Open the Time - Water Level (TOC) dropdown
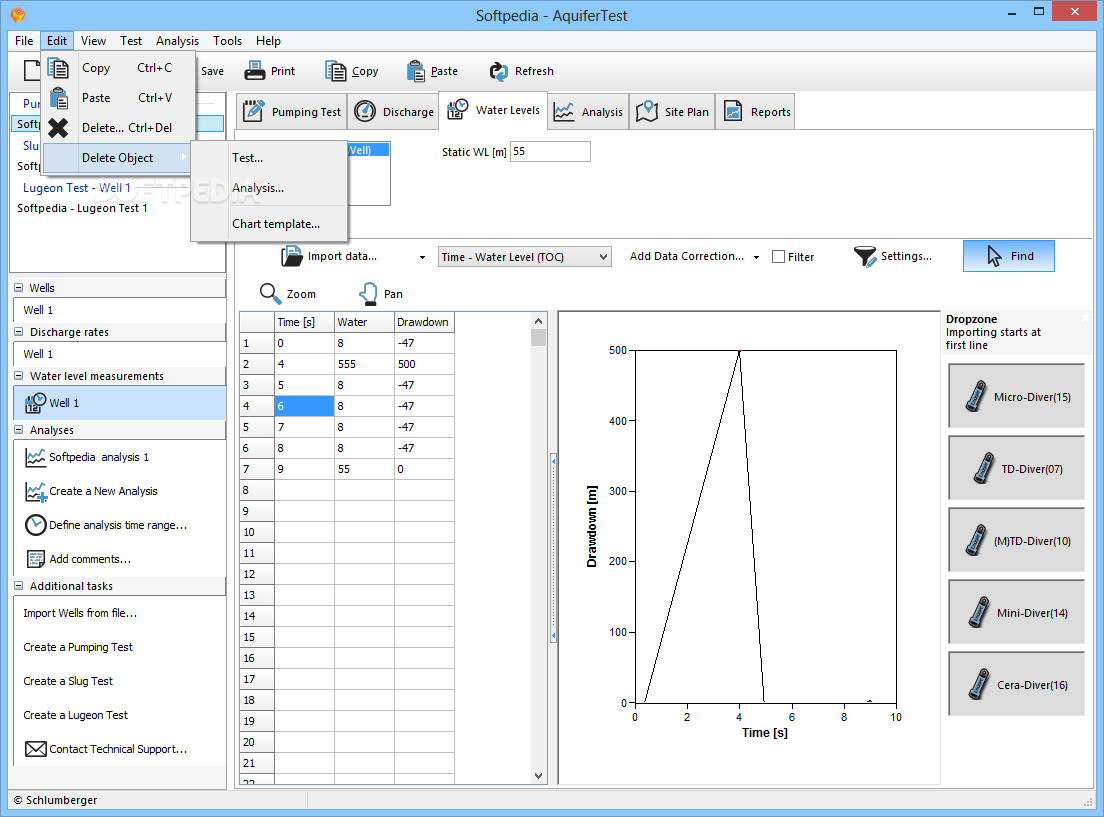This screenshot has width=1104, height=817. (525, 257)
